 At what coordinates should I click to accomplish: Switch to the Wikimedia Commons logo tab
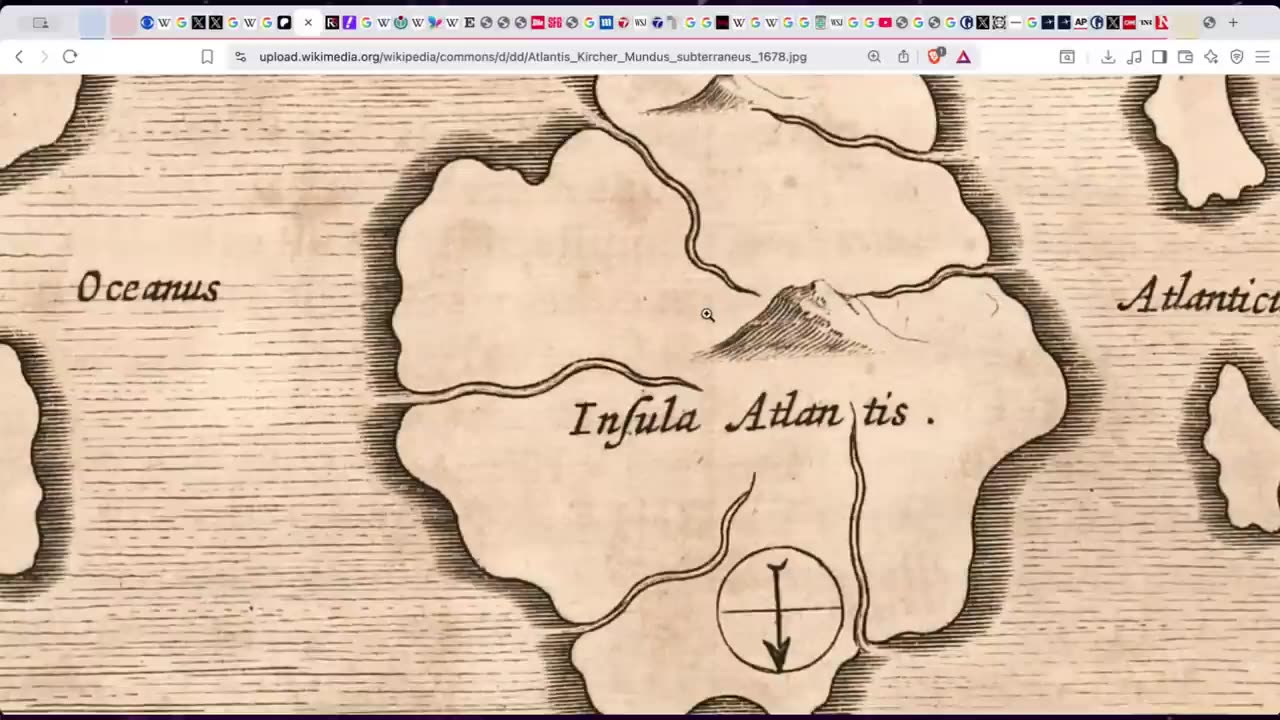click(x=400, y=22)
